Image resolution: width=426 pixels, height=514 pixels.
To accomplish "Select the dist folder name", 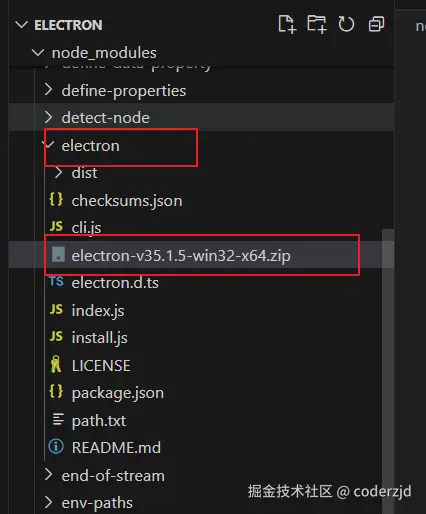I will coord(84,173).
